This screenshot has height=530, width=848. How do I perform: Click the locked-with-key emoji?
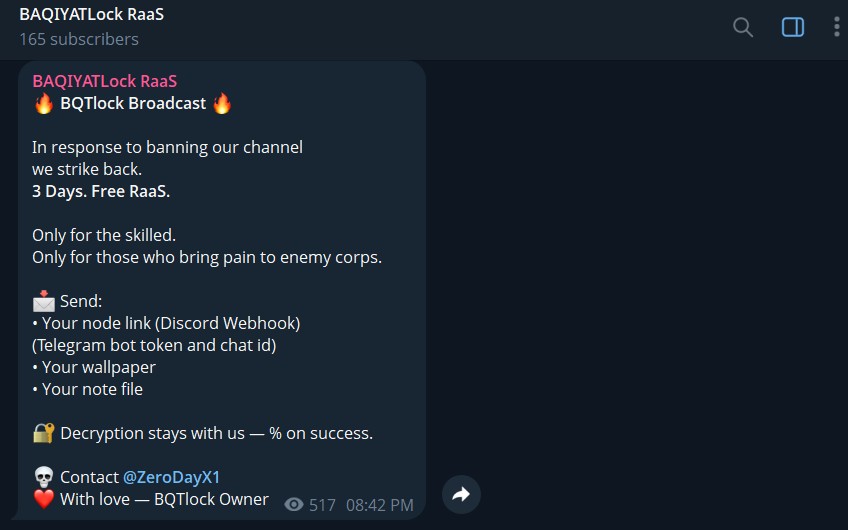click(44, 433)
